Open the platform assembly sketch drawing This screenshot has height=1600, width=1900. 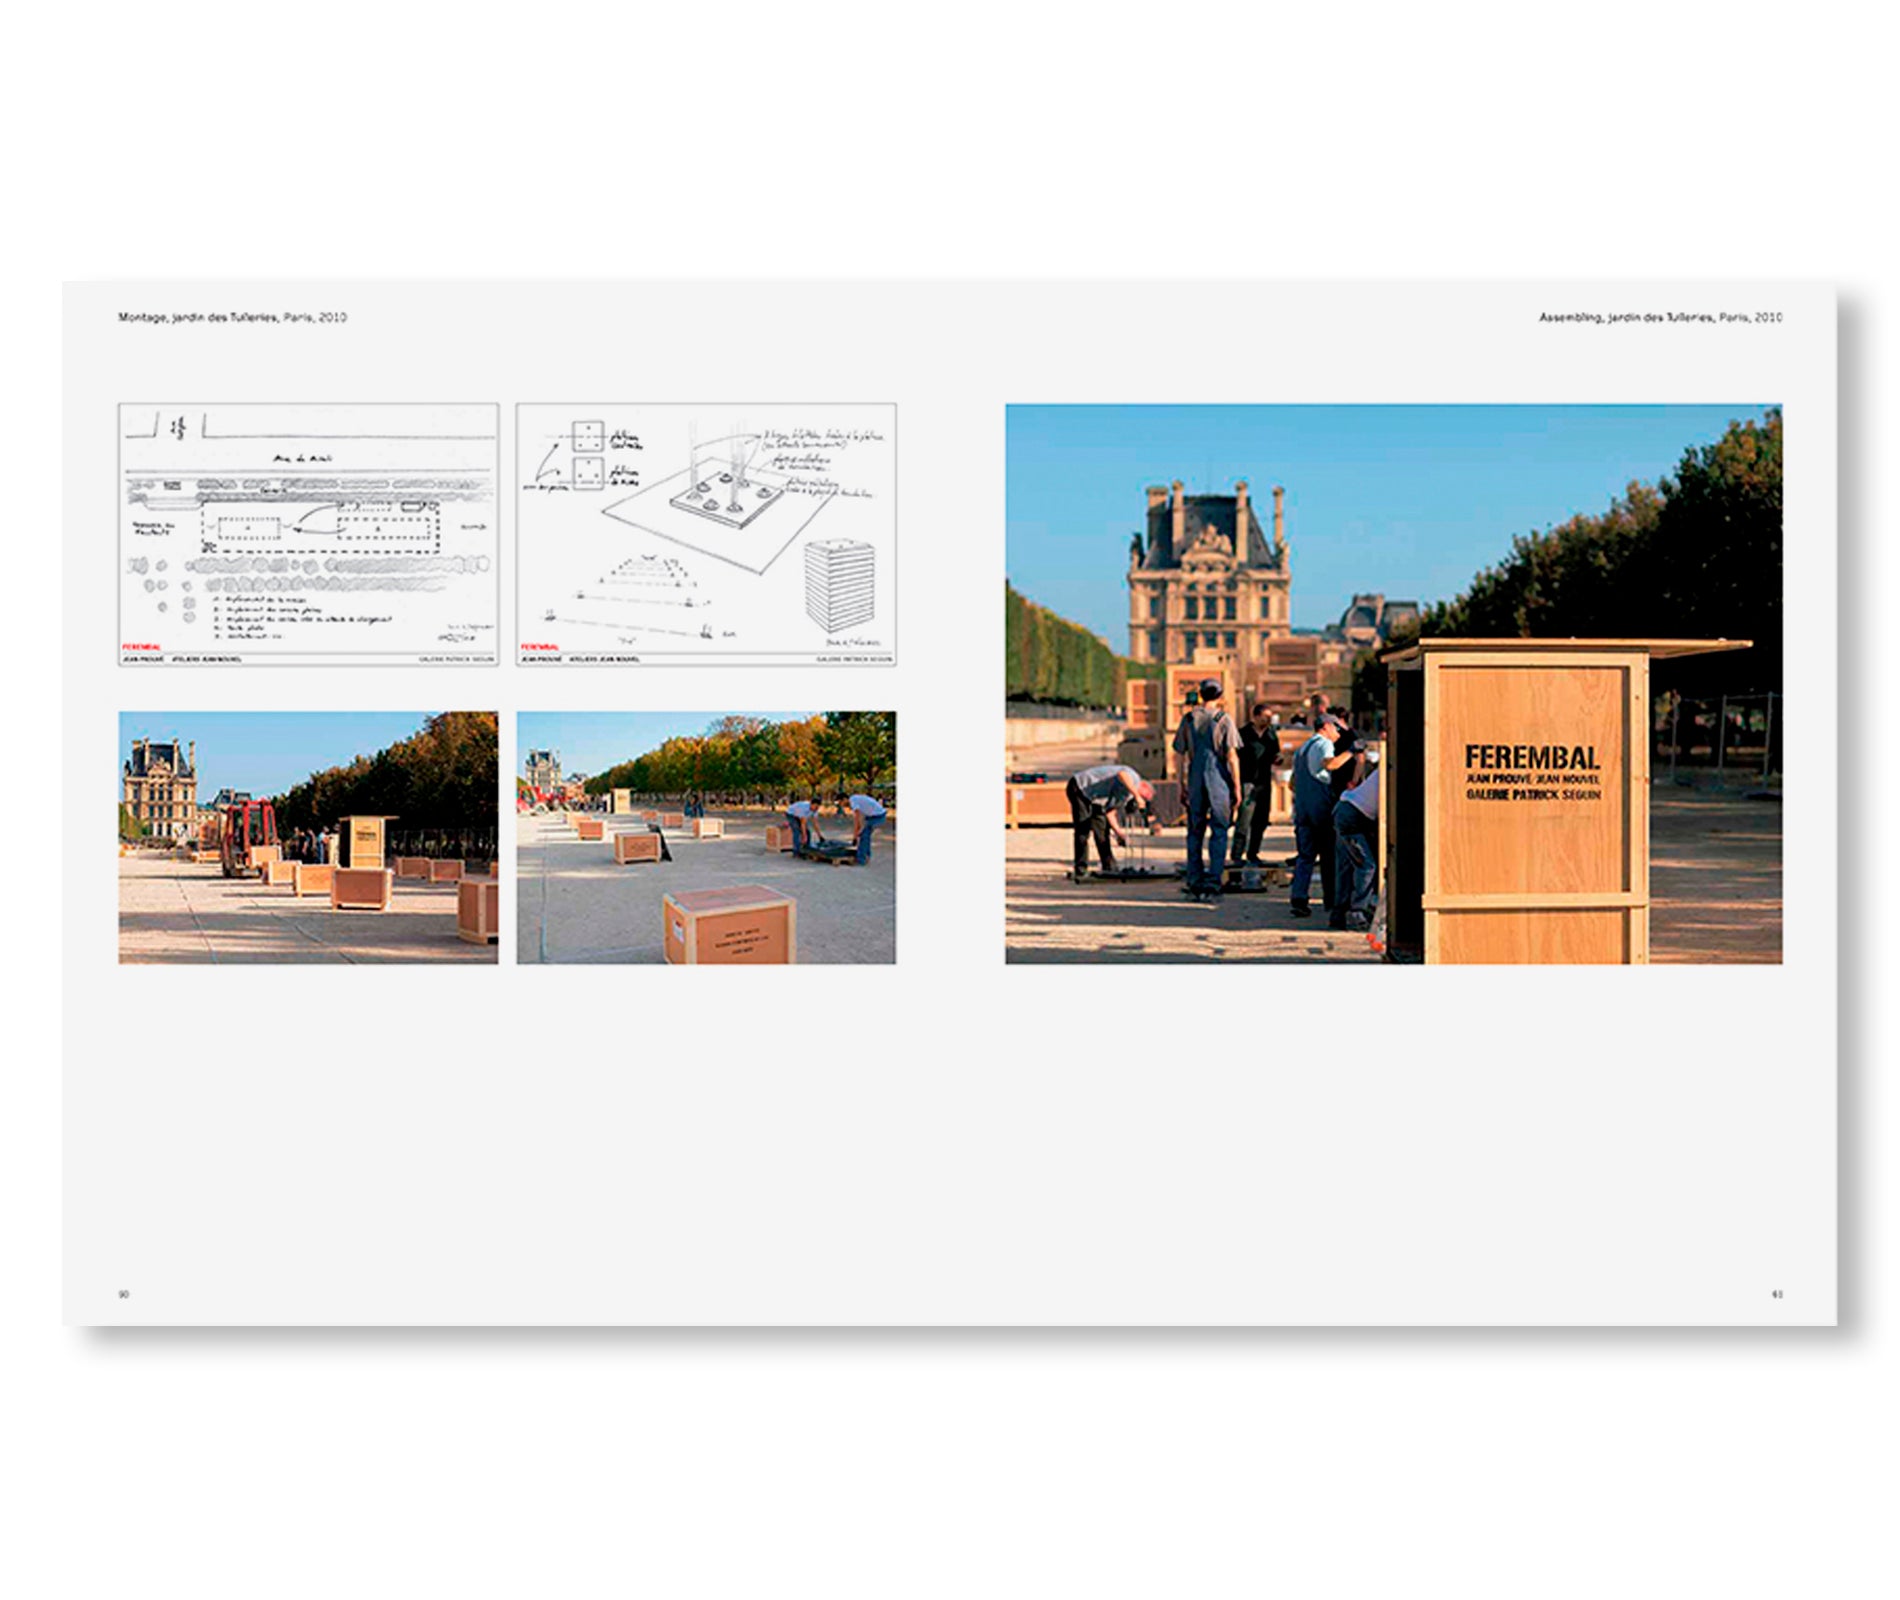tap(706, 534)
